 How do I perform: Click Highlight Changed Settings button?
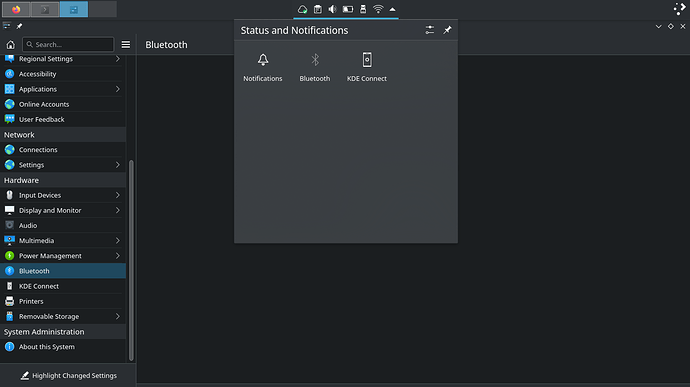click(68, 376)
